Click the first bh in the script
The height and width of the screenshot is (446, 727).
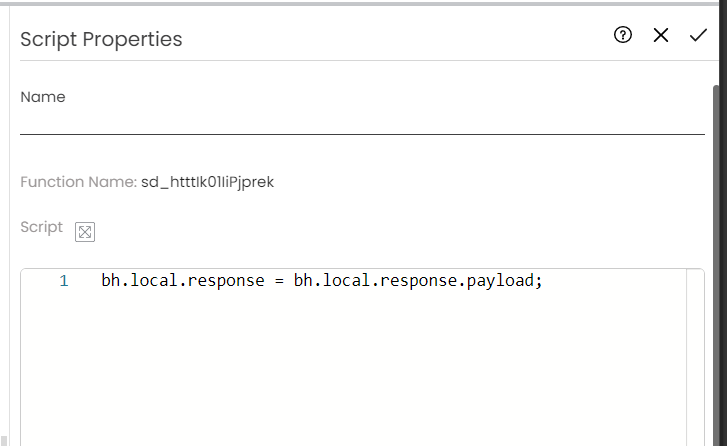[x=109, y=281]
